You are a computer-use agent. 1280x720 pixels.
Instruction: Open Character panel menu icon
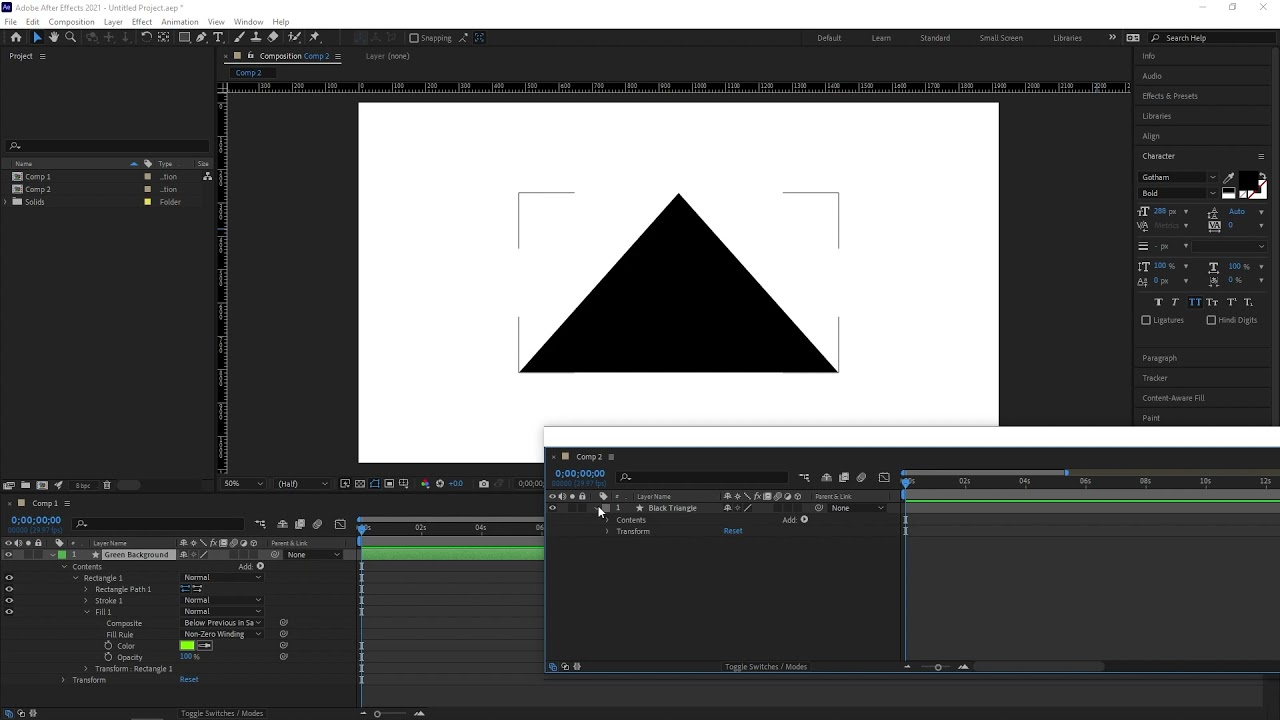(1261, 156)
